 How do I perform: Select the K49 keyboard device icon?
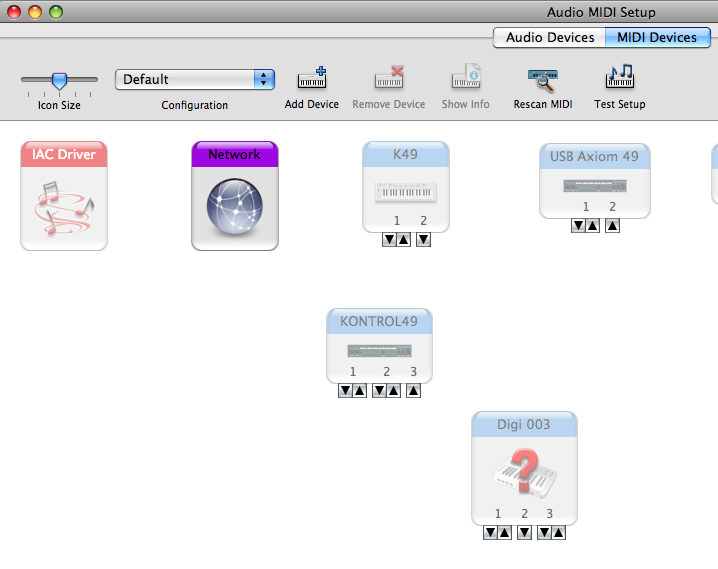click(x=406, y=192)
